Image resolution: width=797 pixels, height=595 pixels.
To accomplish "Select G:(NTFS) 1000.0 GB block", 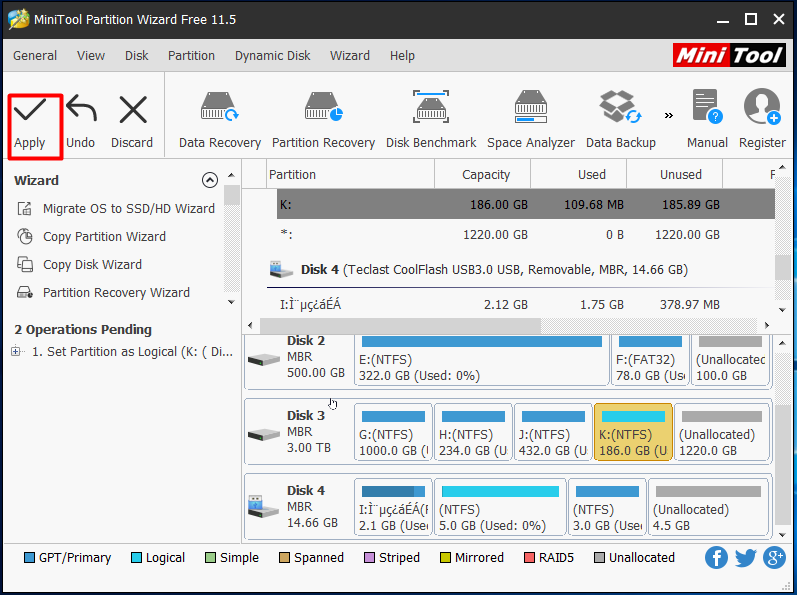I will pyautogui.click(x=393, y=432).
